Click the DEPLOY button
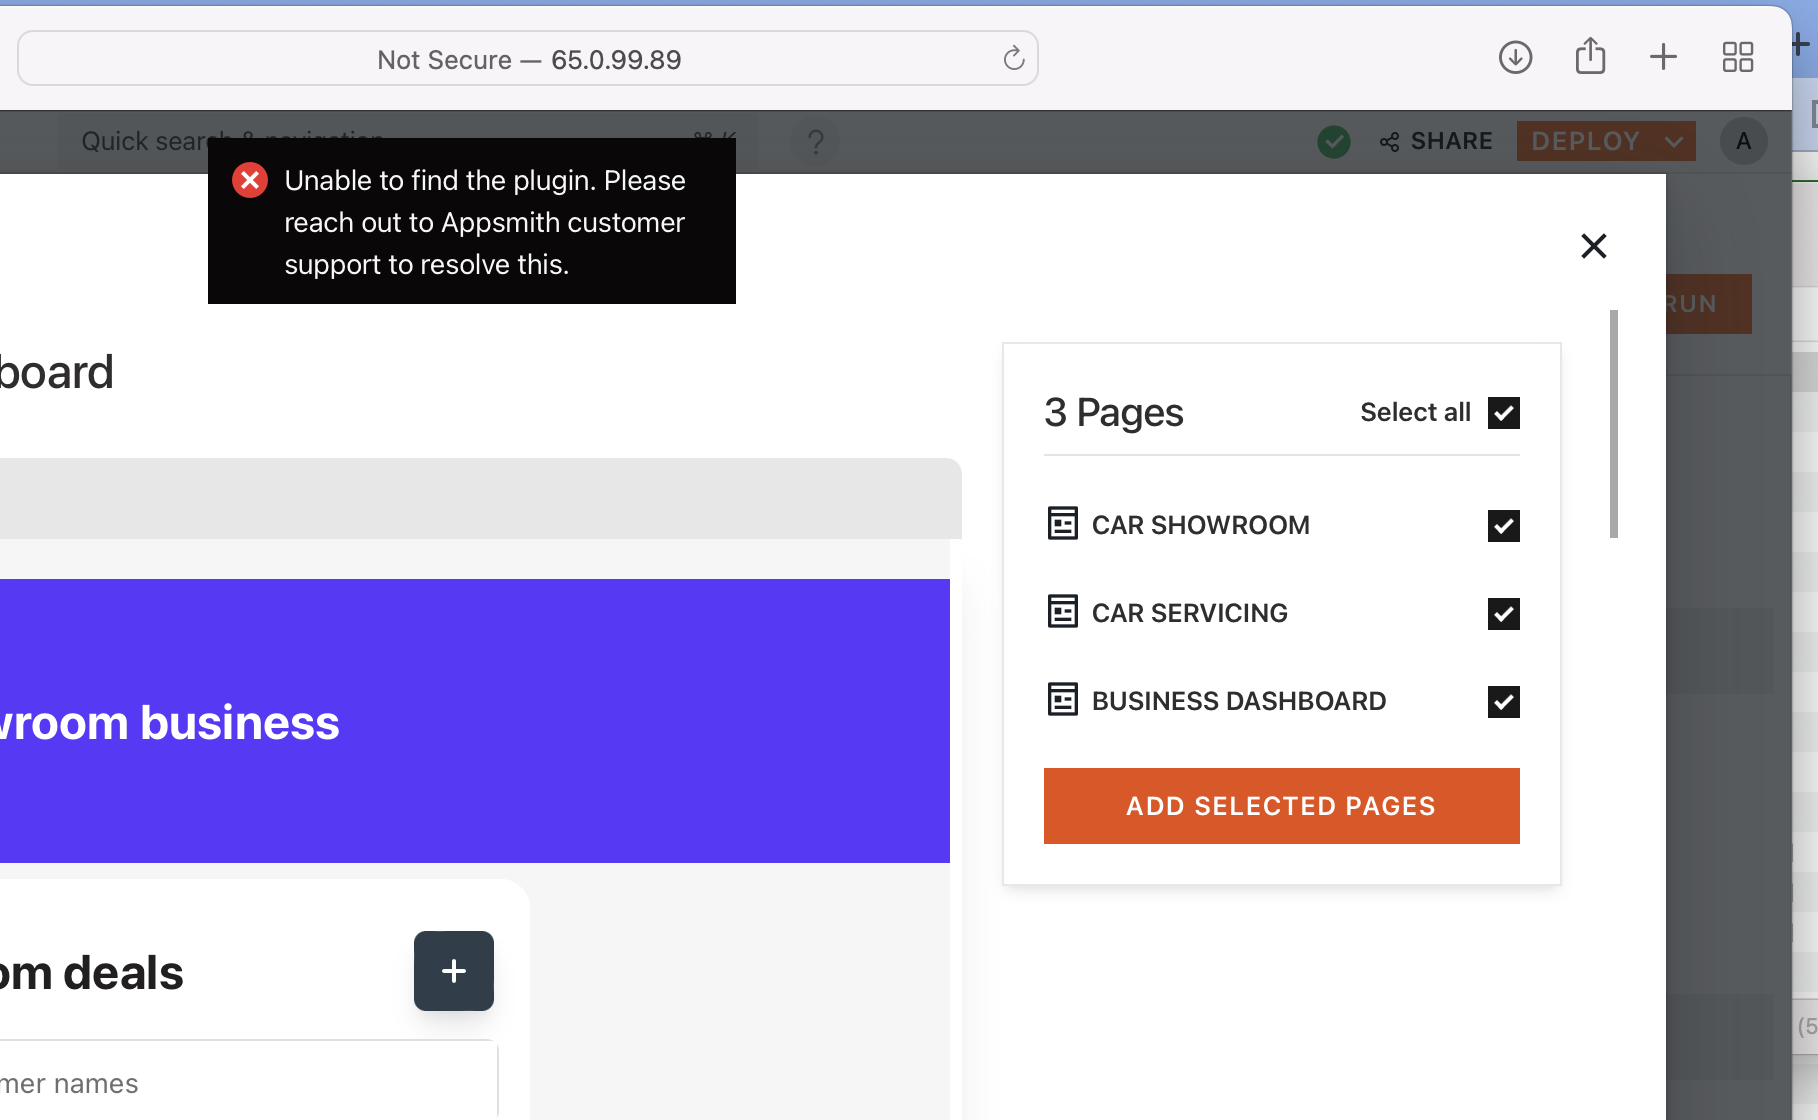1818x1120 pixels. [x=1586, y=142]
